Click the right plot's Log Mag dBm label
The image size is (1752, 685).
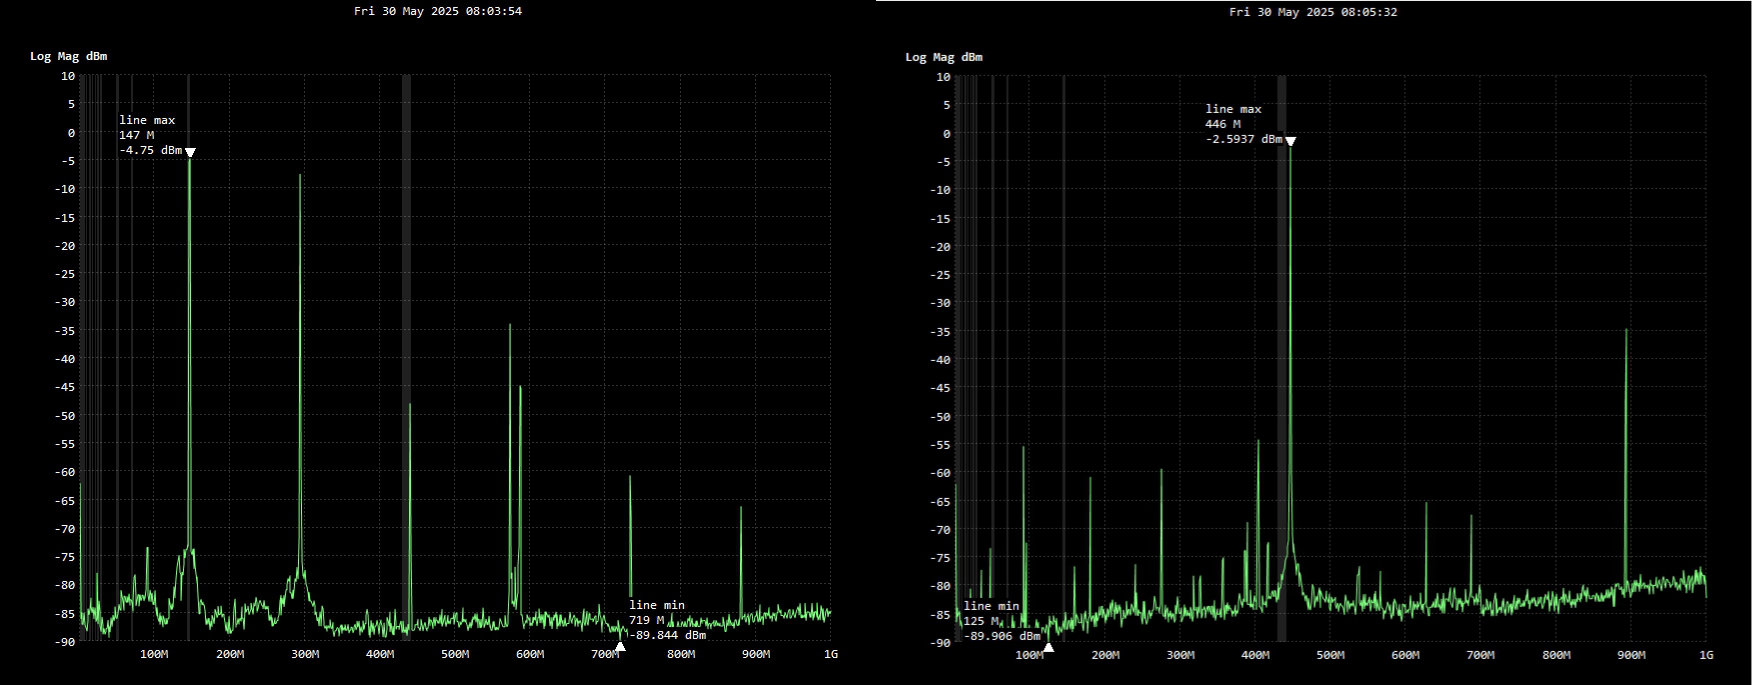click(943, 57)
